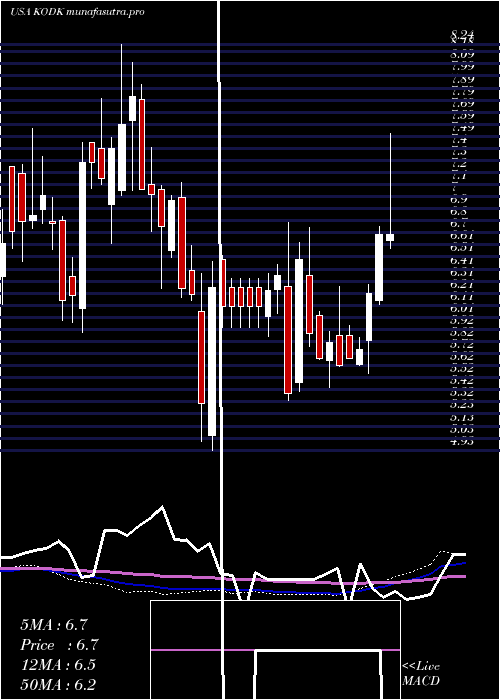Click the 7.49 price axis label
This screenshot has width=500, height=700.
[462, 128]
